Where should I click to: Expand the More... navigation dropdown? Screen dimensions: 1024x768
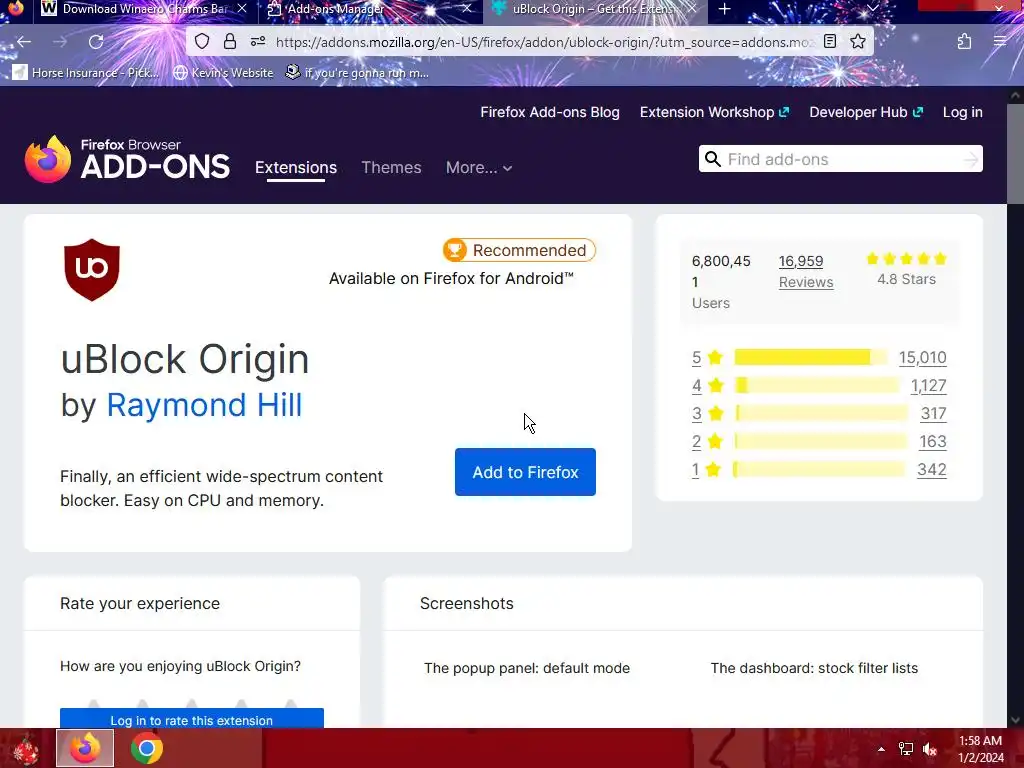click(x=479, y=168)
